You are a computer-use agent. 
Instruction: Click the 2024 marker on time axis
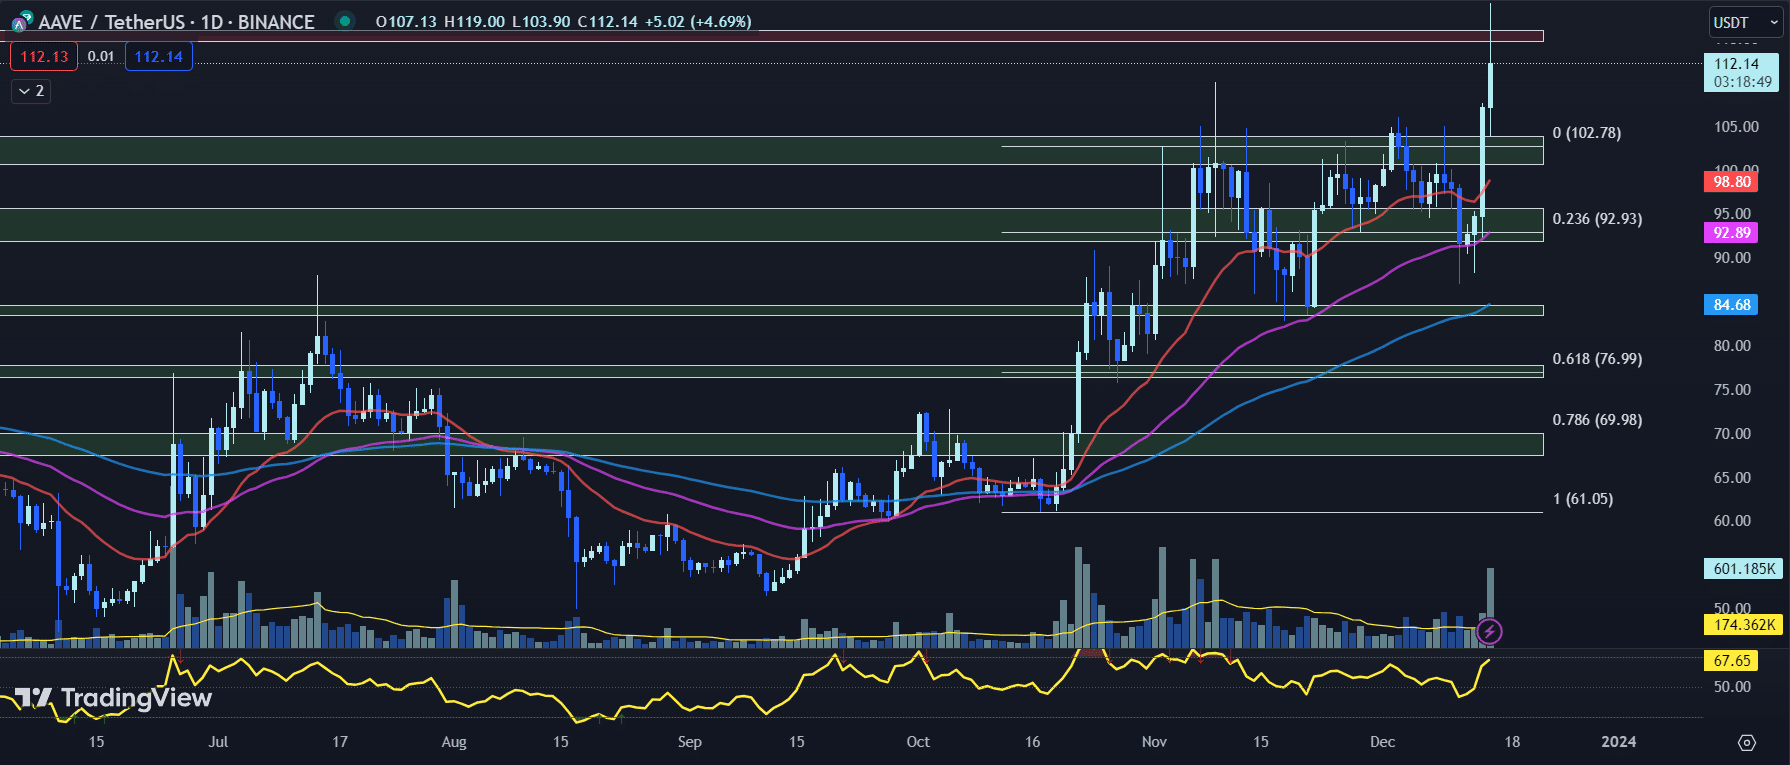point(1618,741)
